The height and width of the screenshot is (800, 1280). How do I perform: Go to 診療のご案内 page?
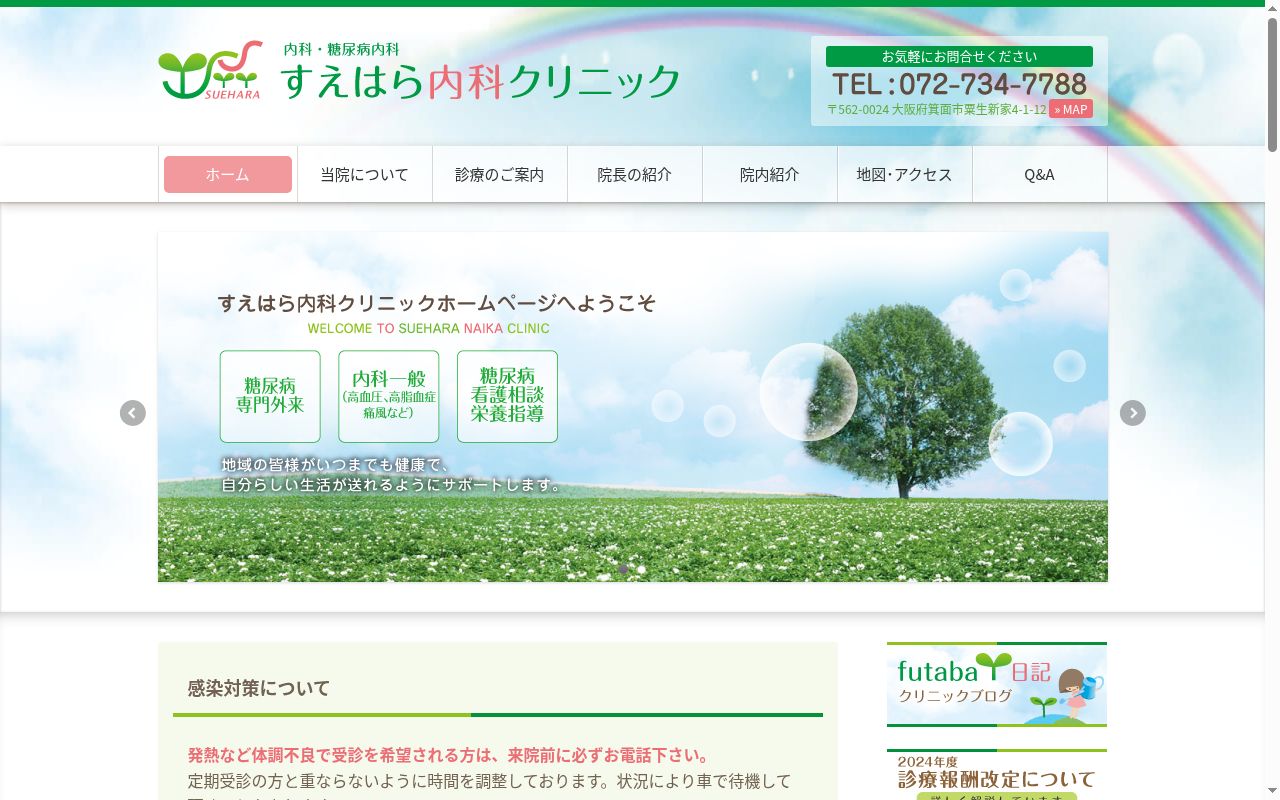click(499, 174)
